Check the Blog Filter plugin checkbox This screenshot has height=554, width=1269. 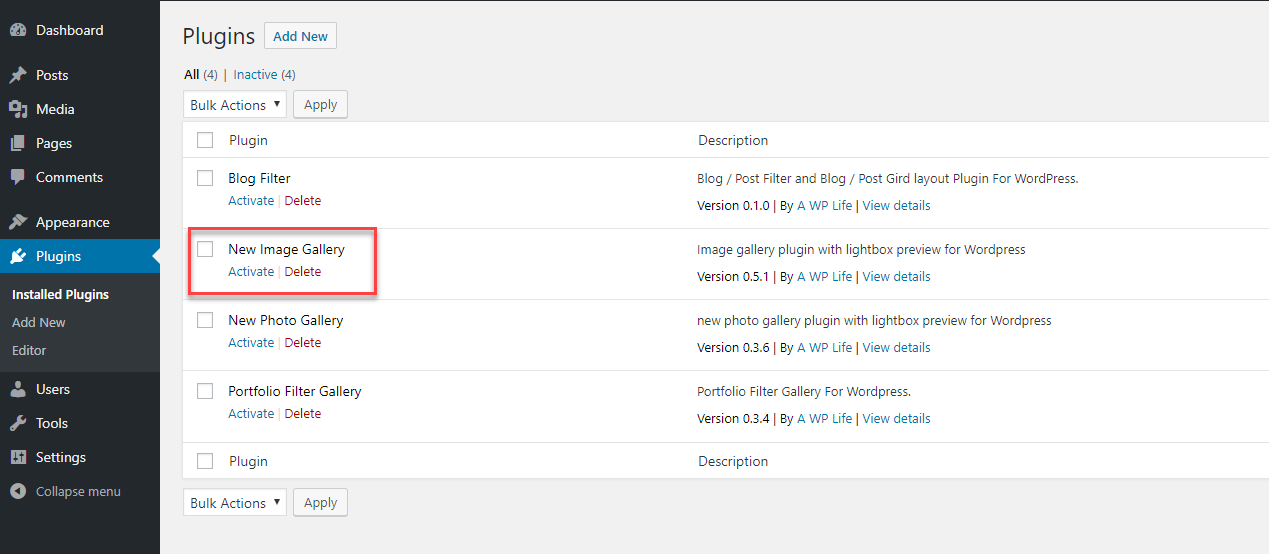[205, 178]
